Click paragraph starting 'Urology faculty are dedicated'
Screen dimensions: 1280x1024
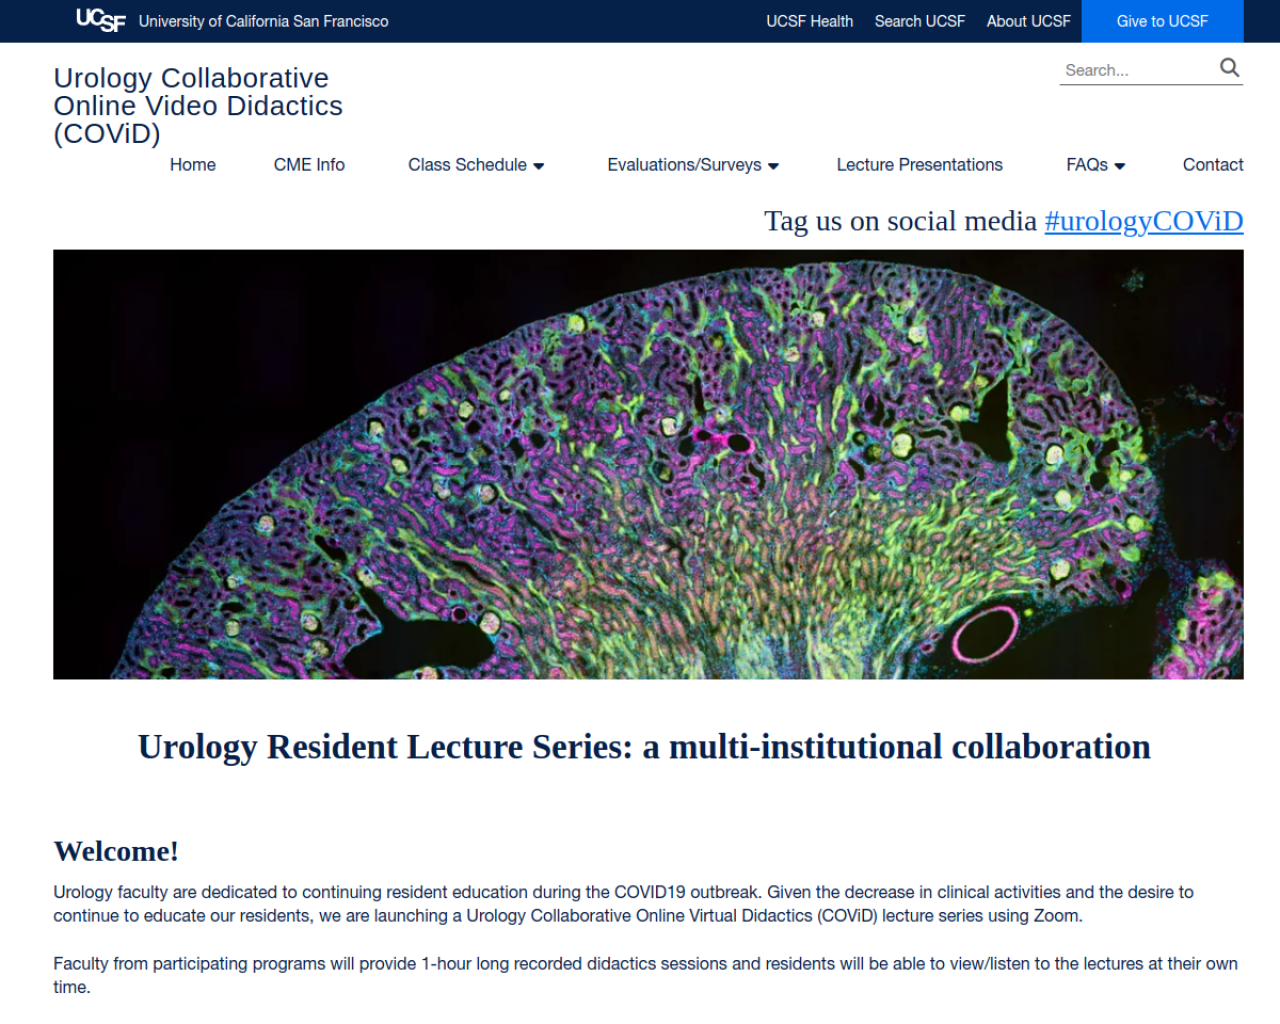pos(624,904)
